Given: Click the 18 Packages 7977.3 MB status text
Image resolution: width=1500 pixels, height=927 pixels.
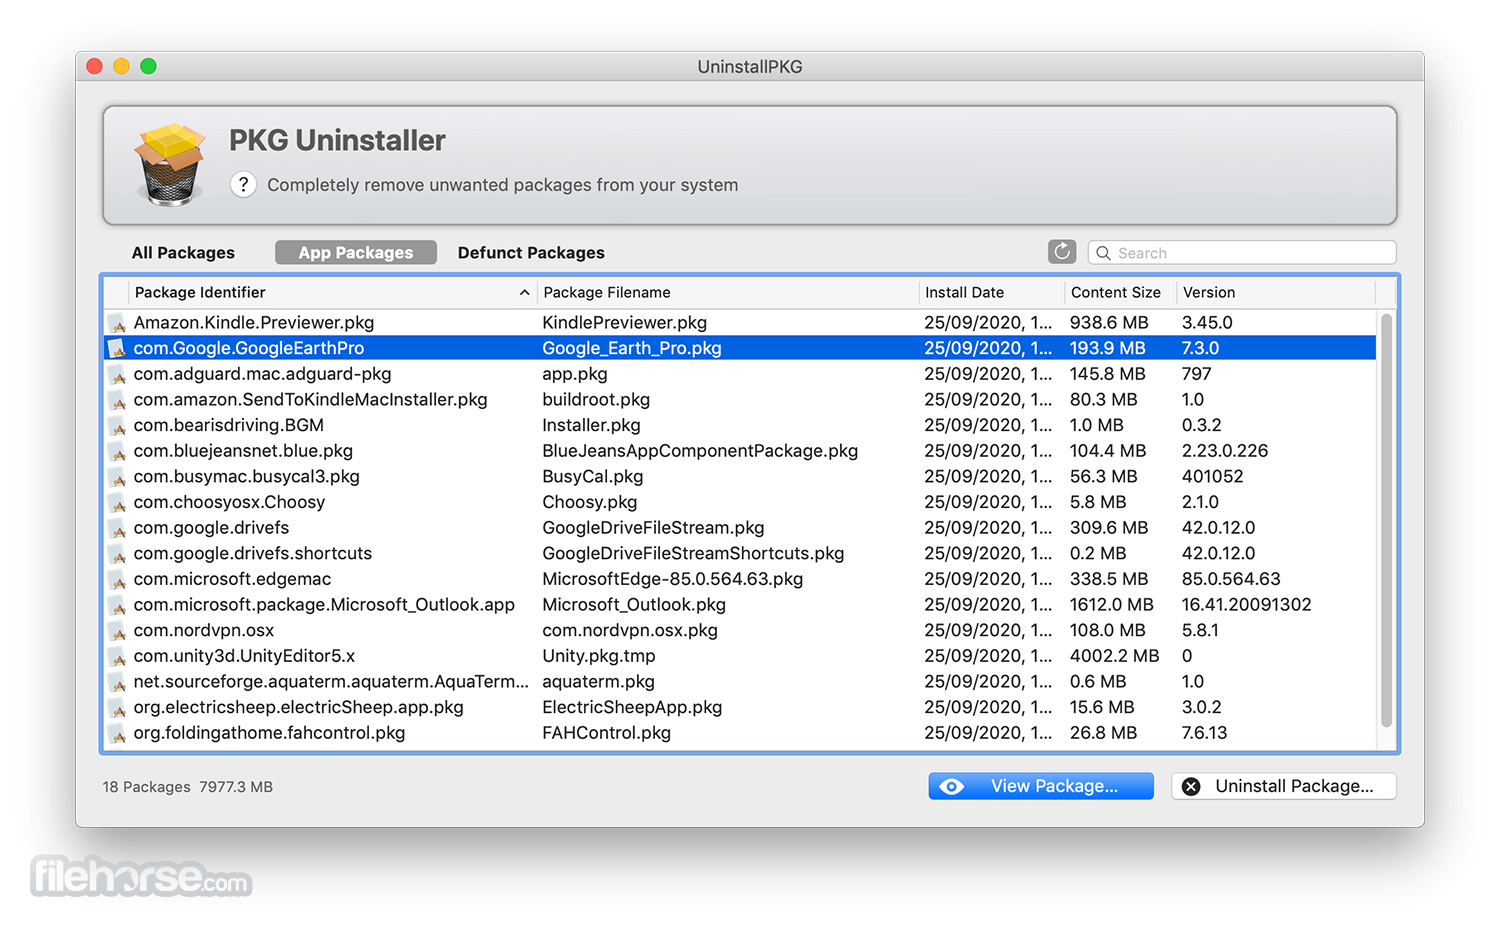Looking at the screenshot, I should pos(187,787).
